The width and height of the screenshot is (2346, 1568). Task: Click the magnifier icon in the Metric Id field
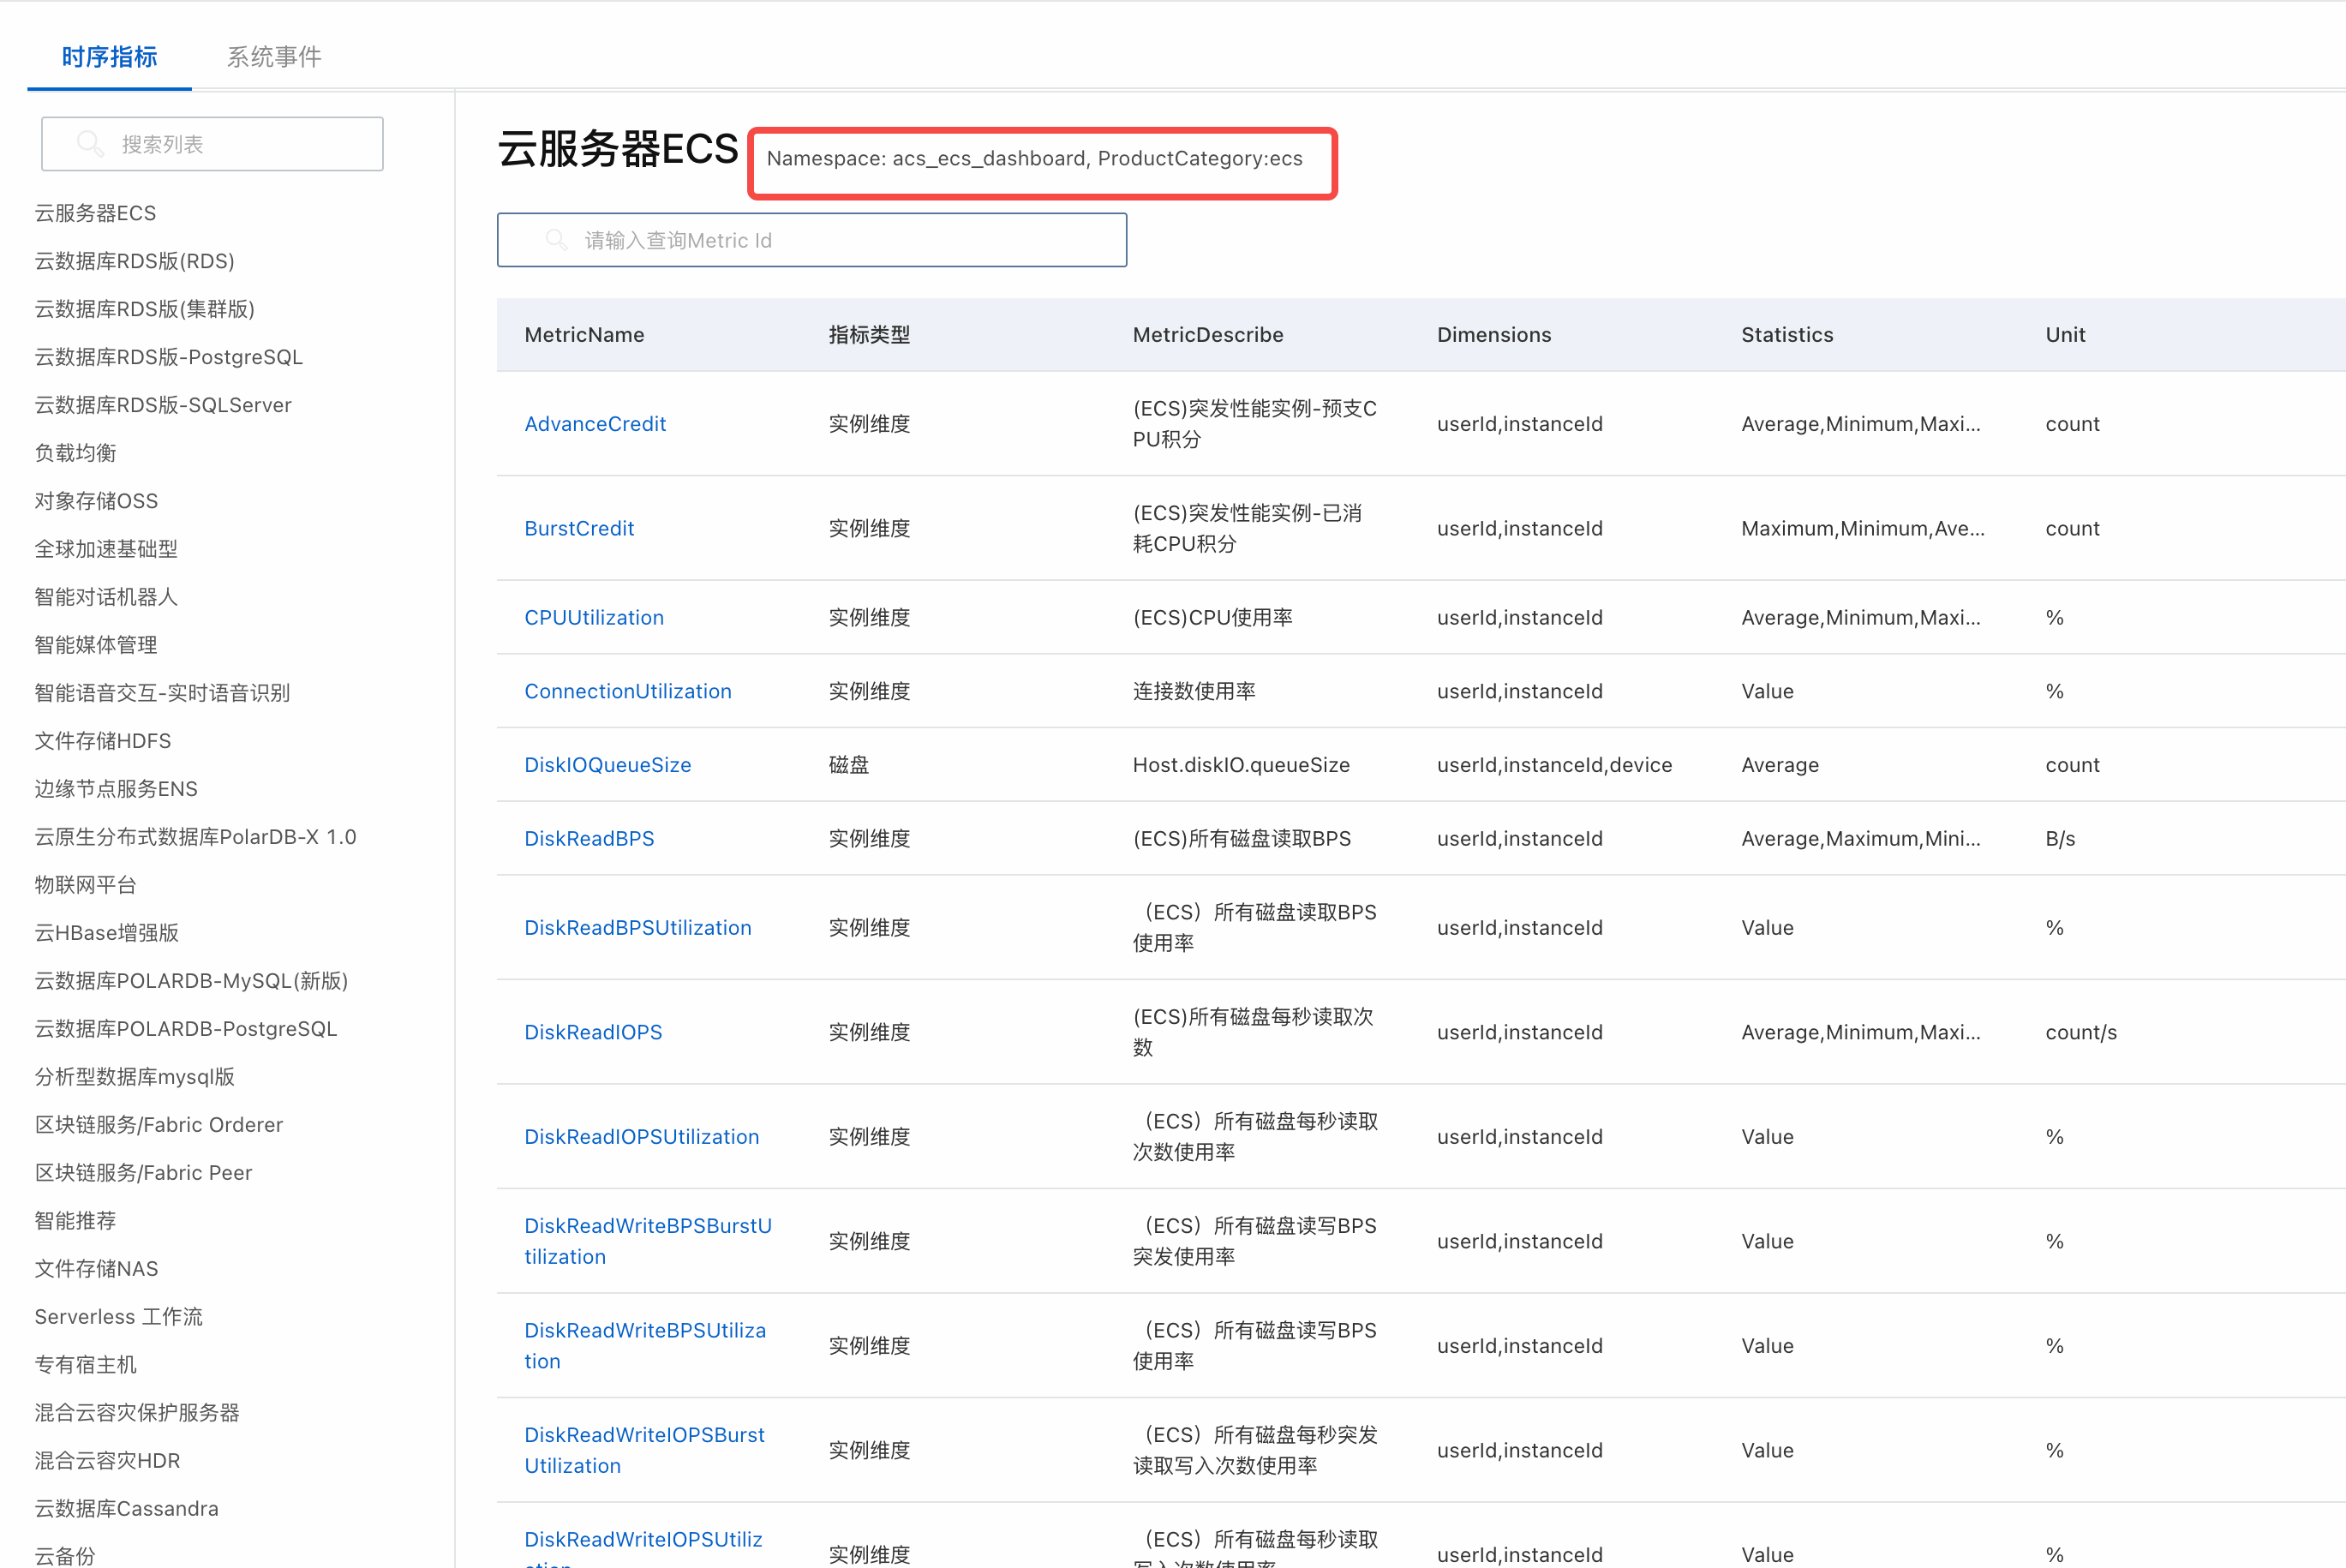556,240
